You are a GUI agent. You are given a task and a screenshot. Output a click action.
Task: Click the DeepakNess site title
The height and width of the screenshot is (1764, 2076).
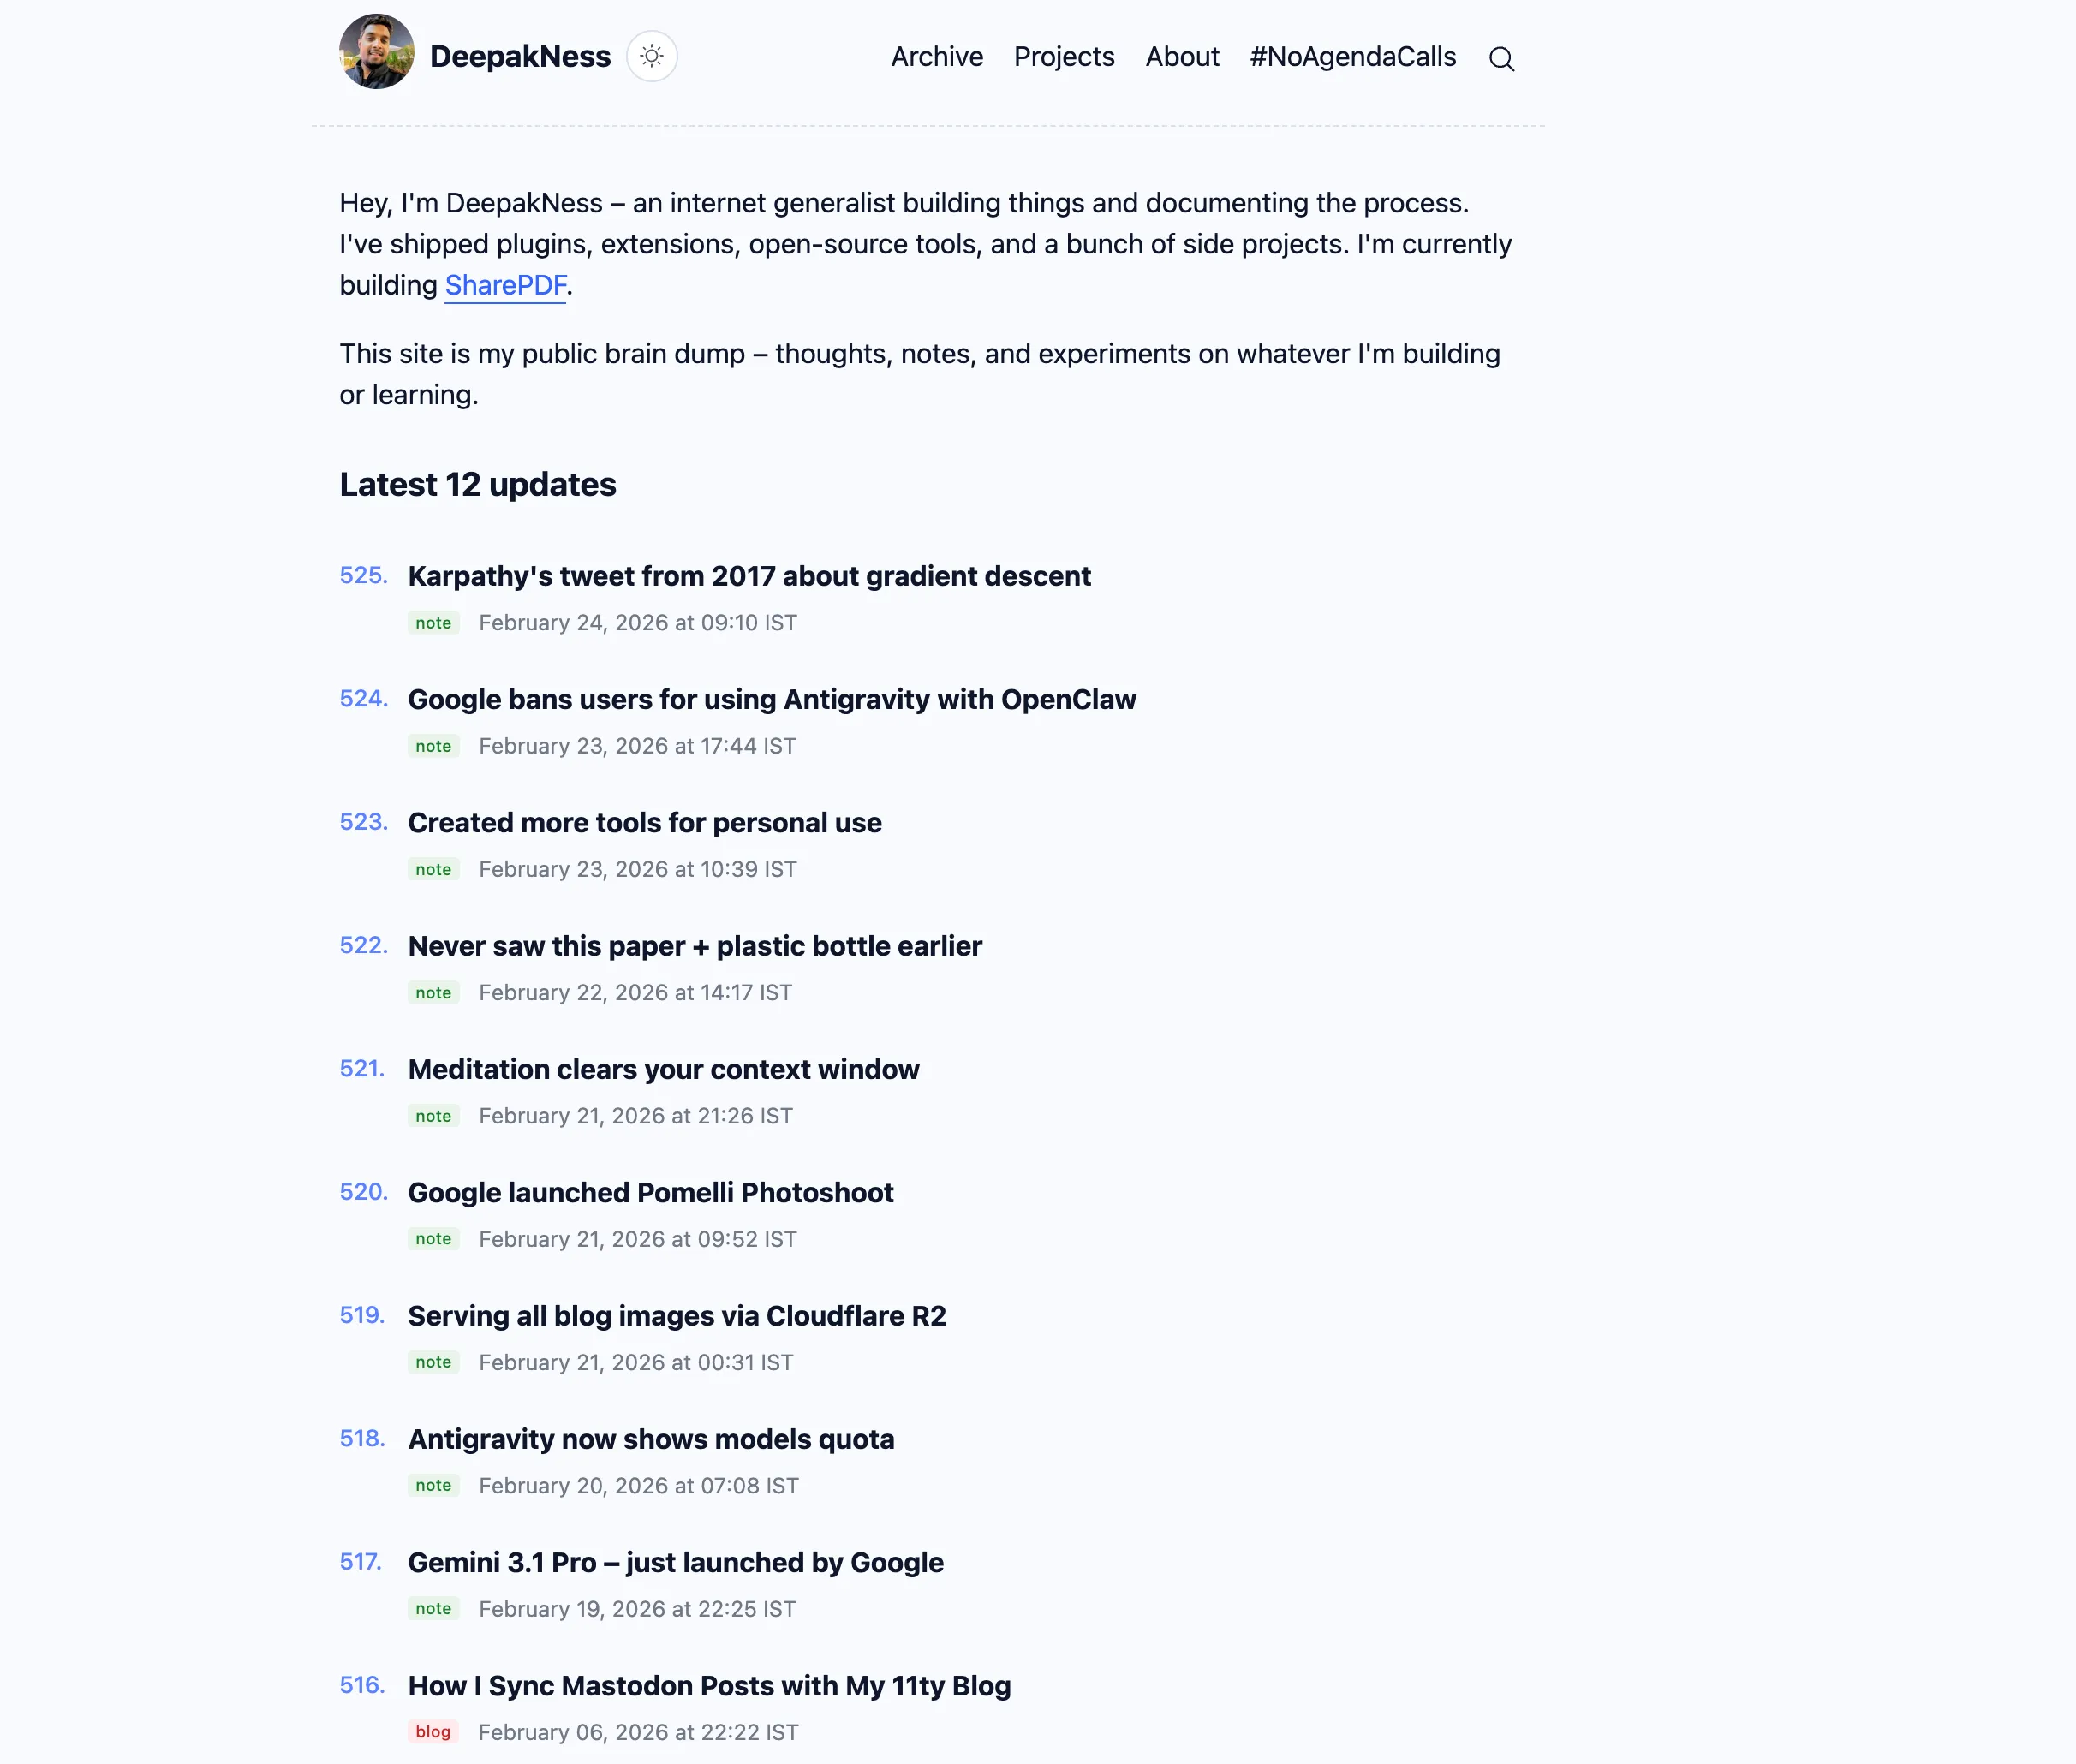pyautogui.click(x=520, y=57)
